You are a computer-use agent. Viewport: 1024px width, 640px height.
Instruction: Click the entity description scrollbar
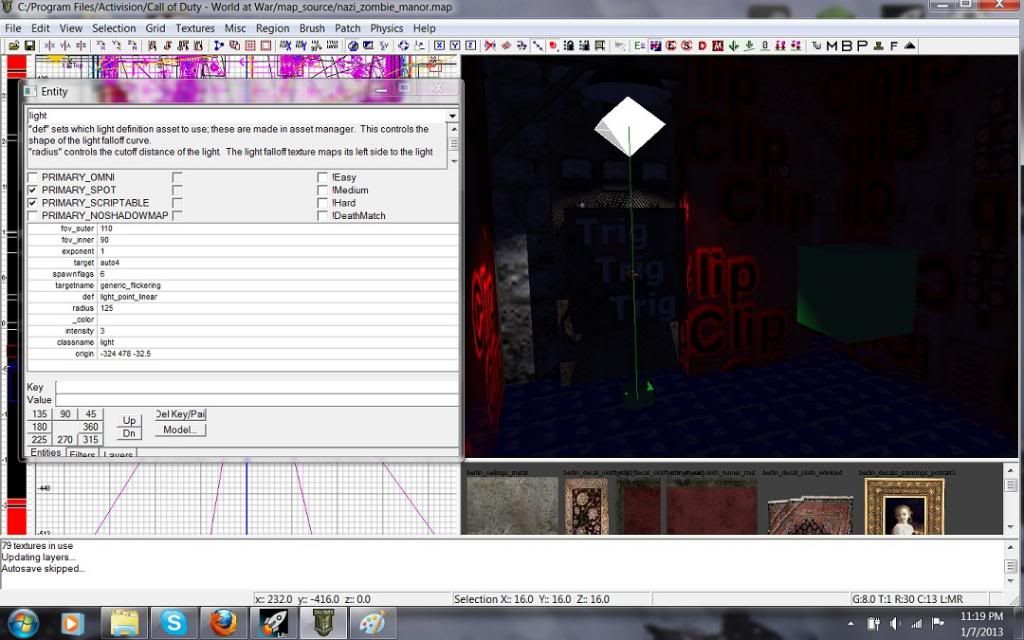point(453,144)
